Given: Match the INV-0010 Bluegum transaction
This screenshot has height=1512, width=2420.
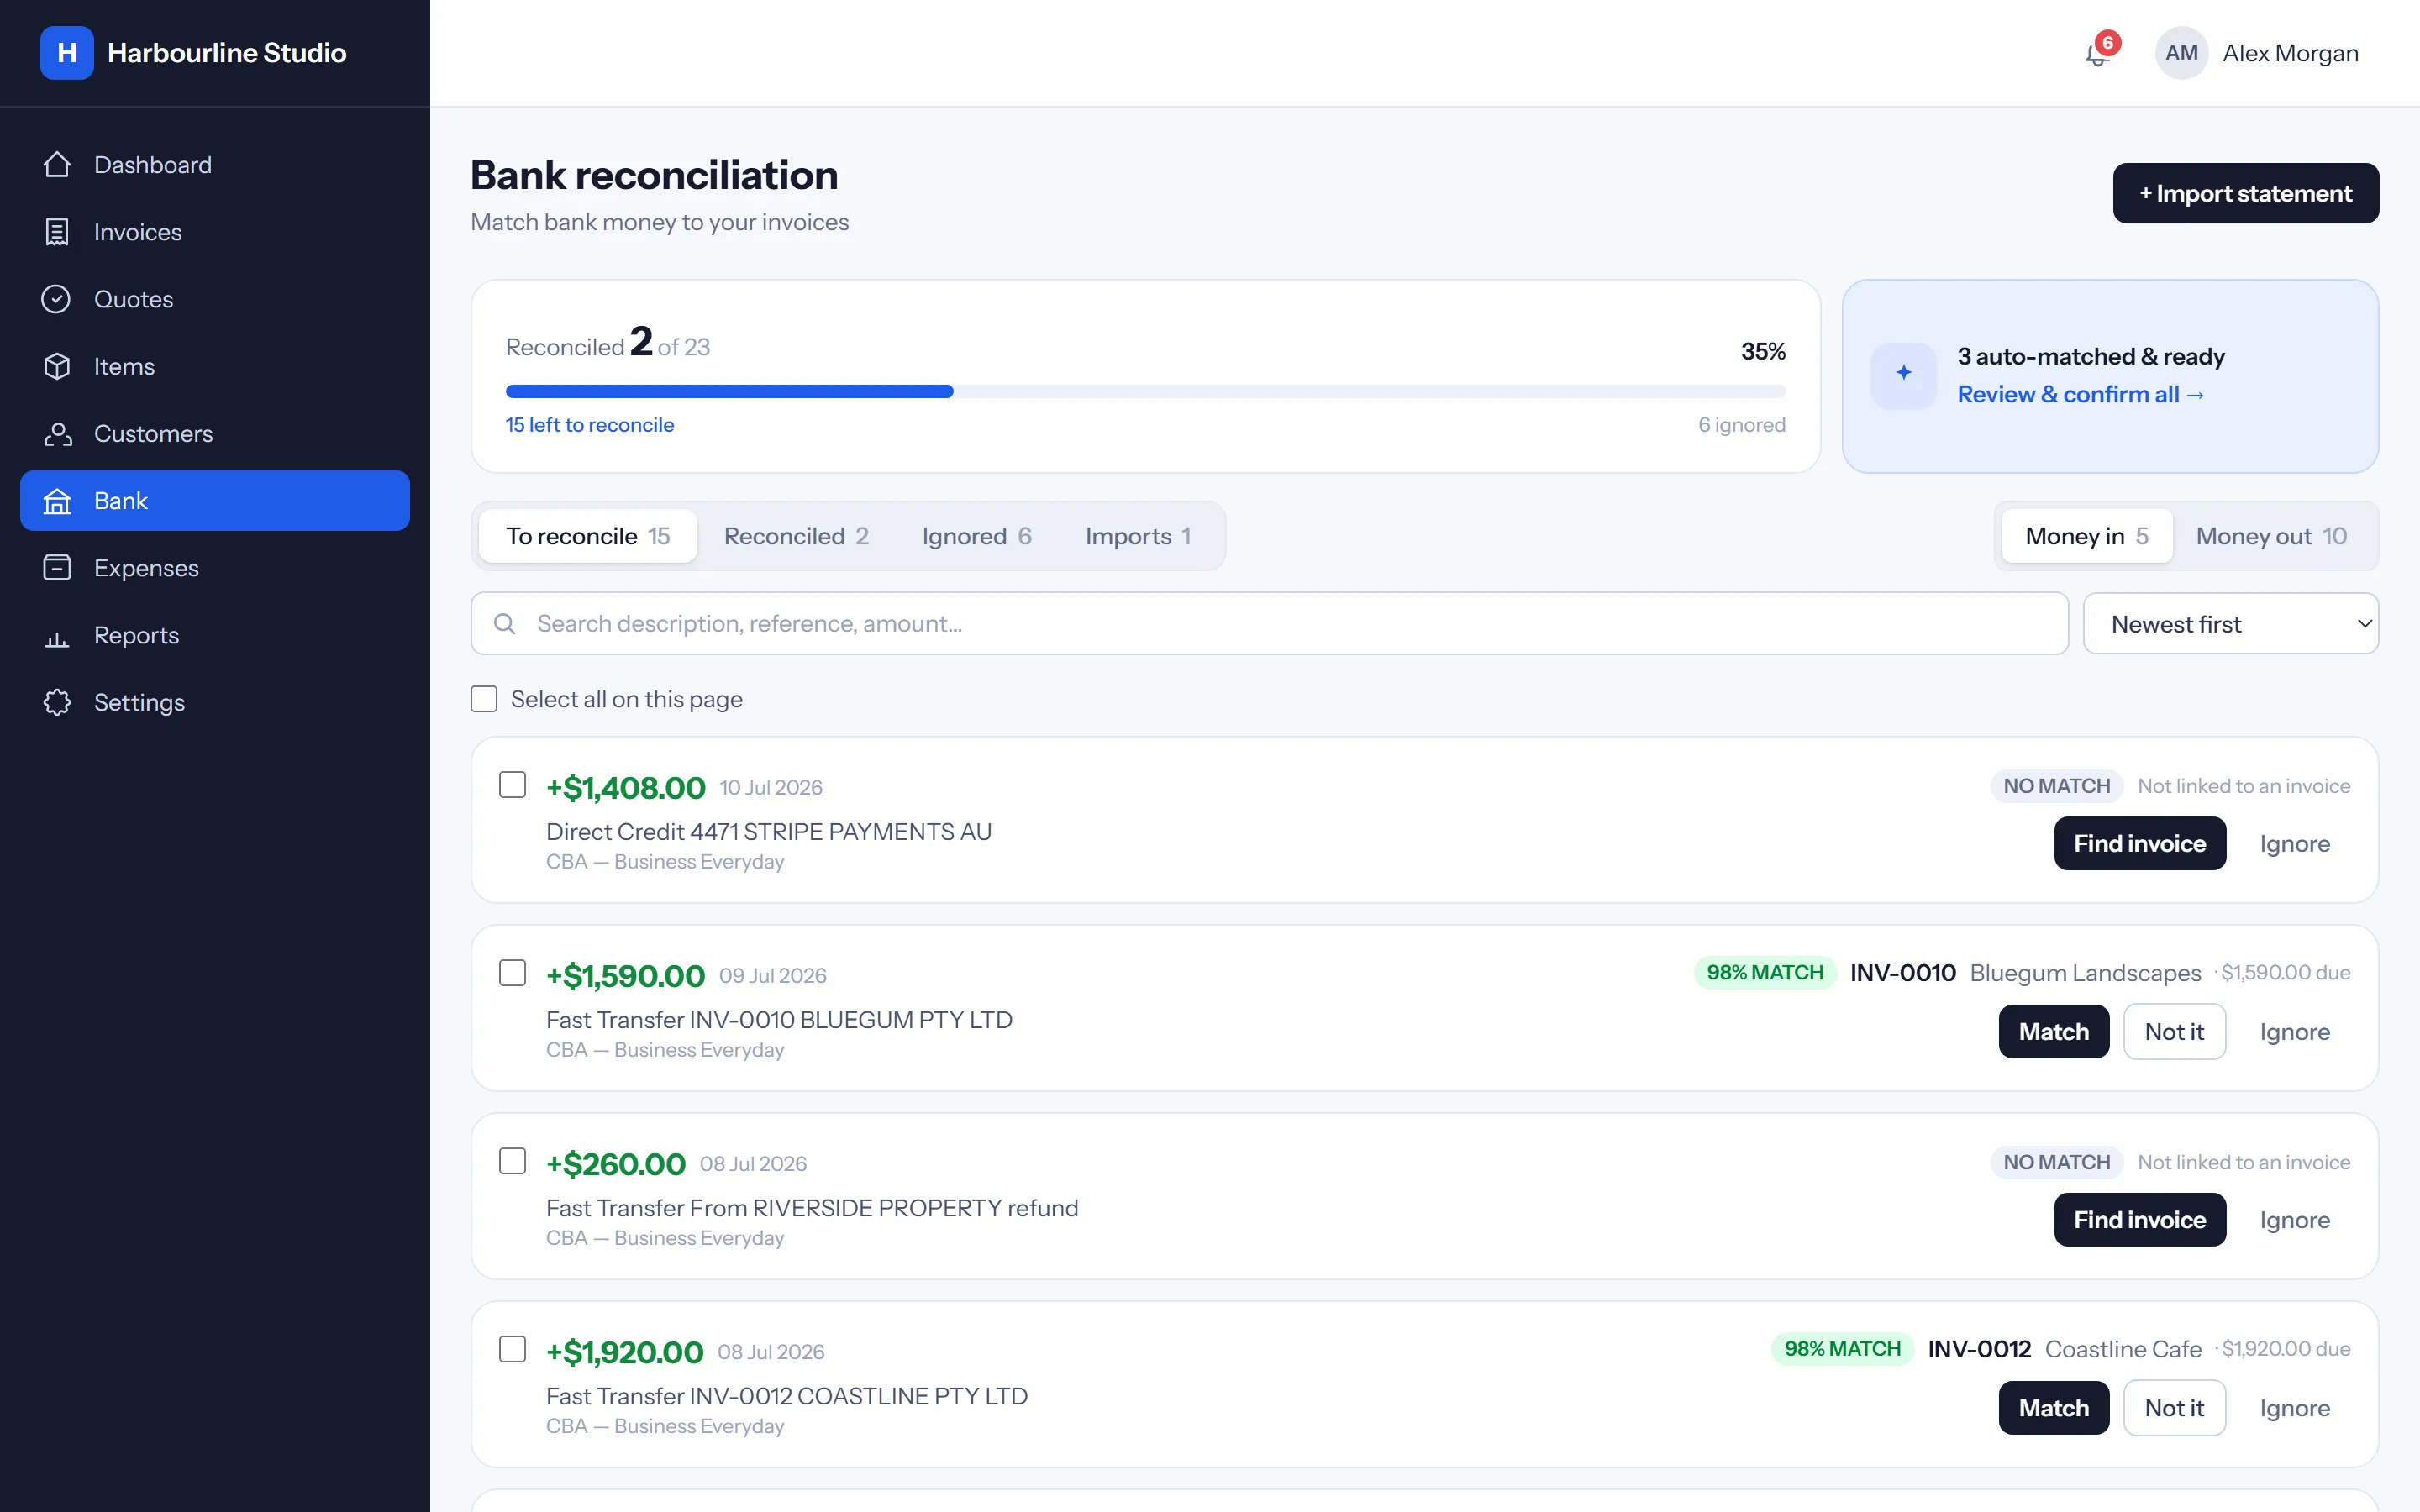Looking at the screenshot, I should click(2054, 1031).
